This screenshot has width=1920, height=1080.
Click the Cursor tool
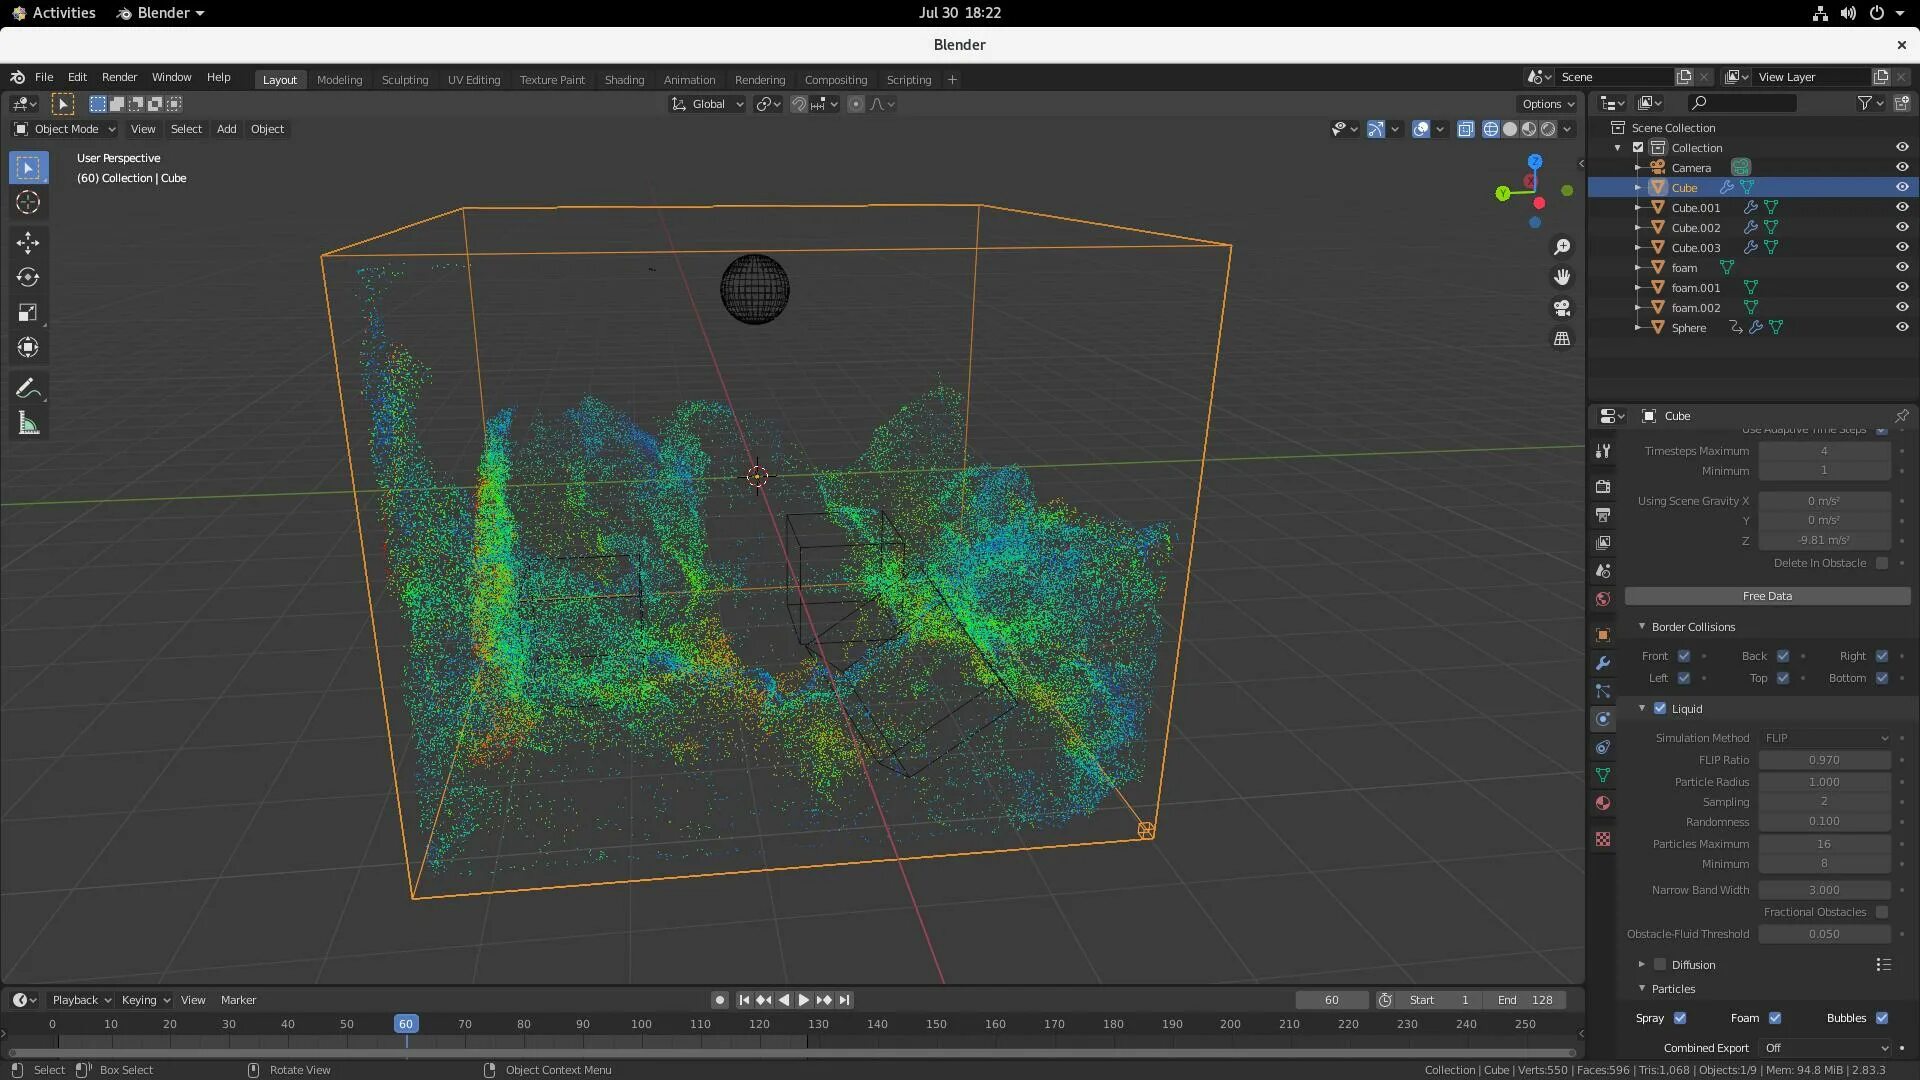[28, 202]
